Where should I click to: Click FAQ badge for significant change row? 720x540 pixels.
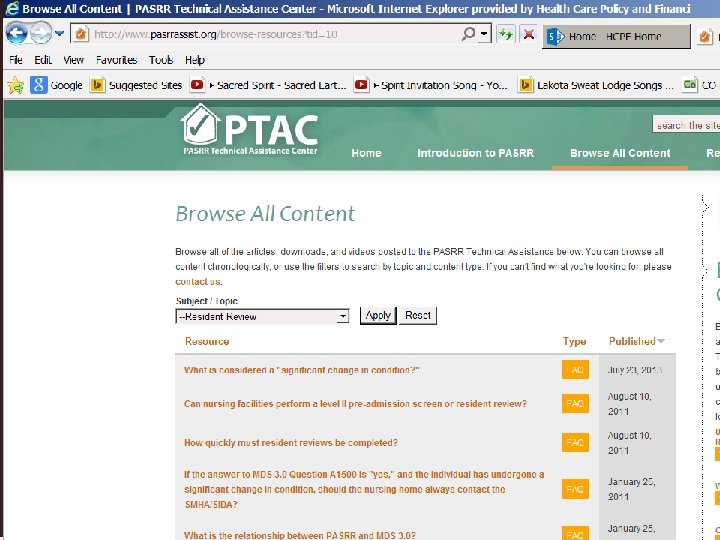point(575,370)
